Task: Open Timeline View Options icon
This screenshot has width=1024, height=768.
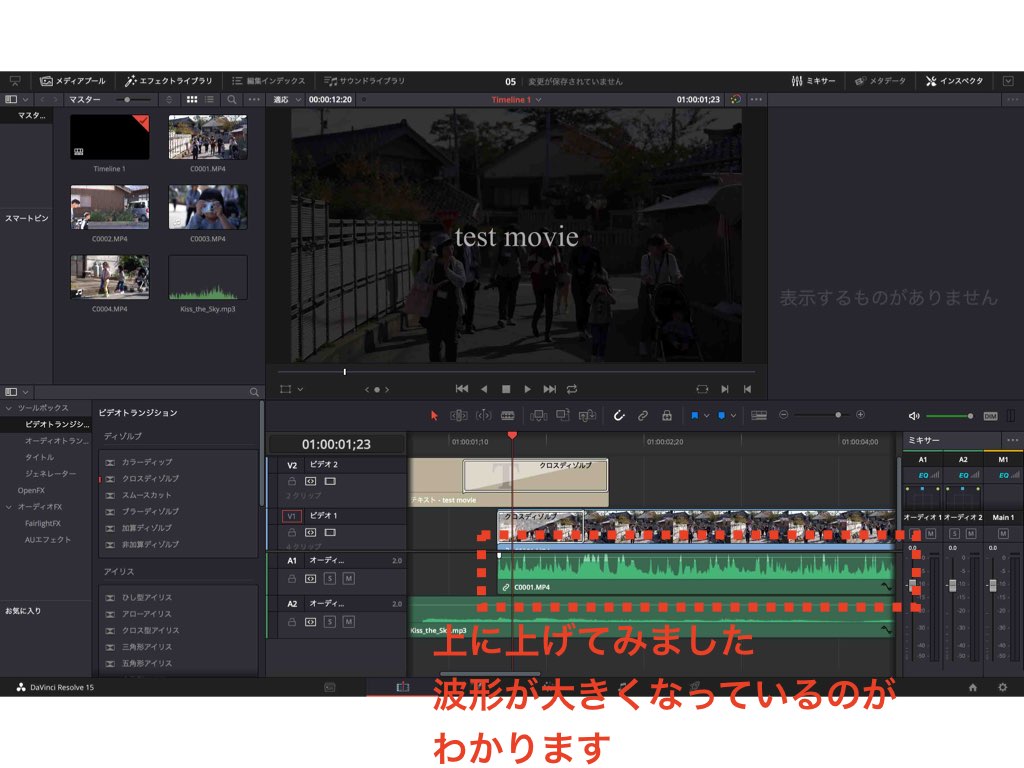Action: 759,415
